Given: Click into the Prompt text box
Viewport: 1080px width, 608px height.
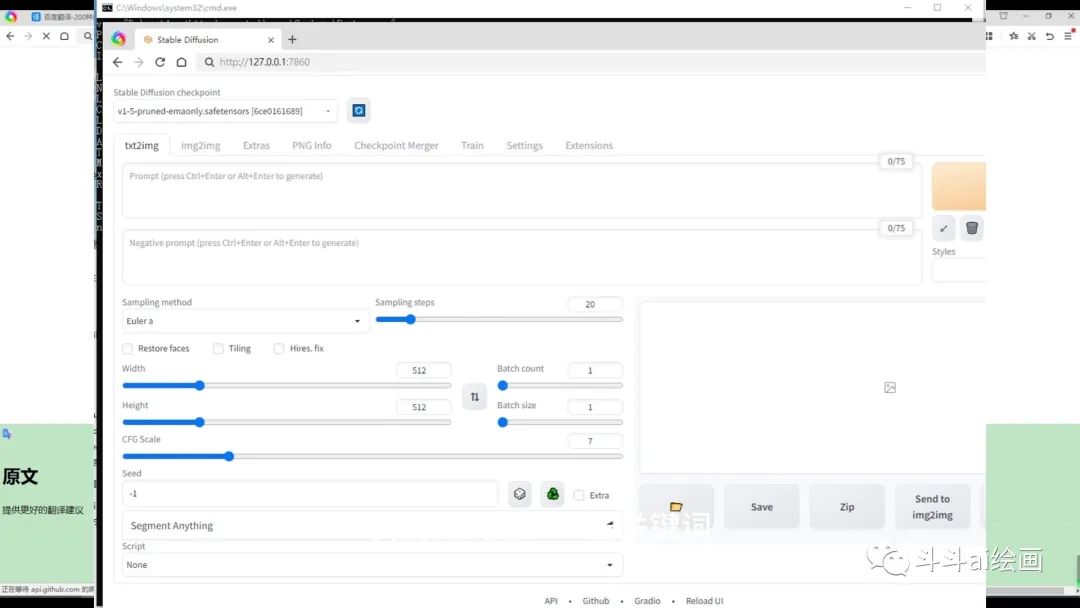Looking at the screenshot, I should 522,191.
